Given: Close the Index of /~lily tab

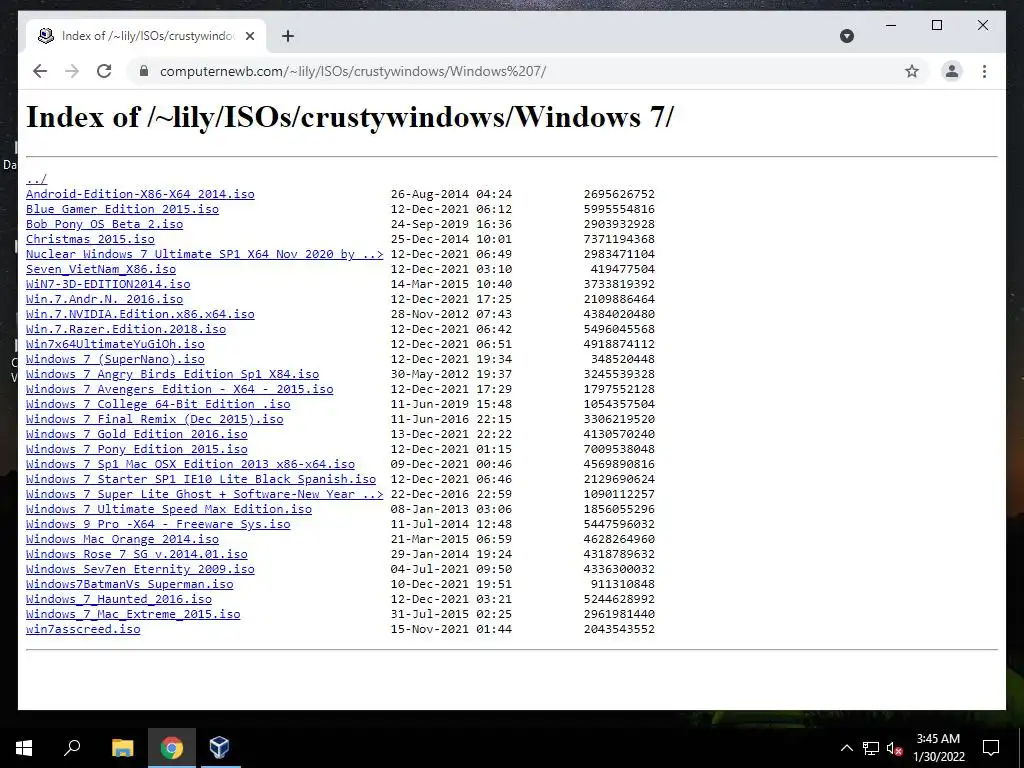Looking at the screenshot, I should tap(249, 36).
